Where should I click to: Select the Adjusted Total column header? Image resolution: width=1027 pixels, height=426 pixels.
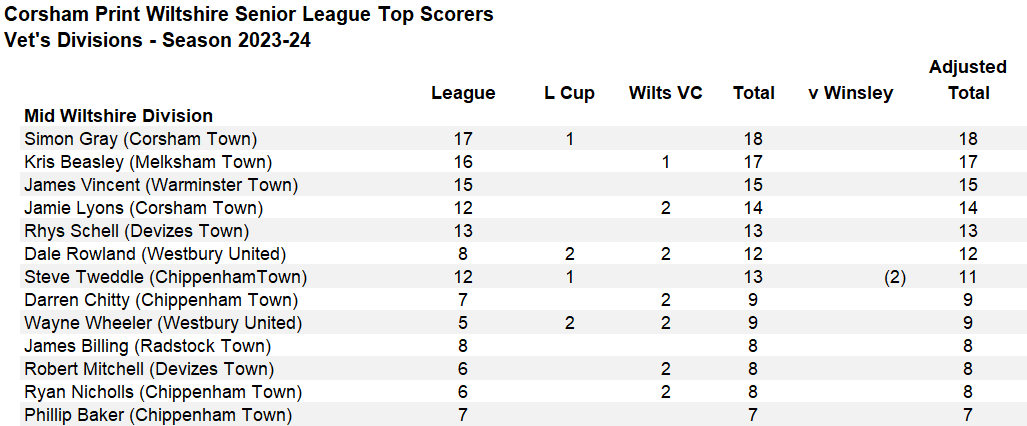pyautogui.click(x=968, y=80)
